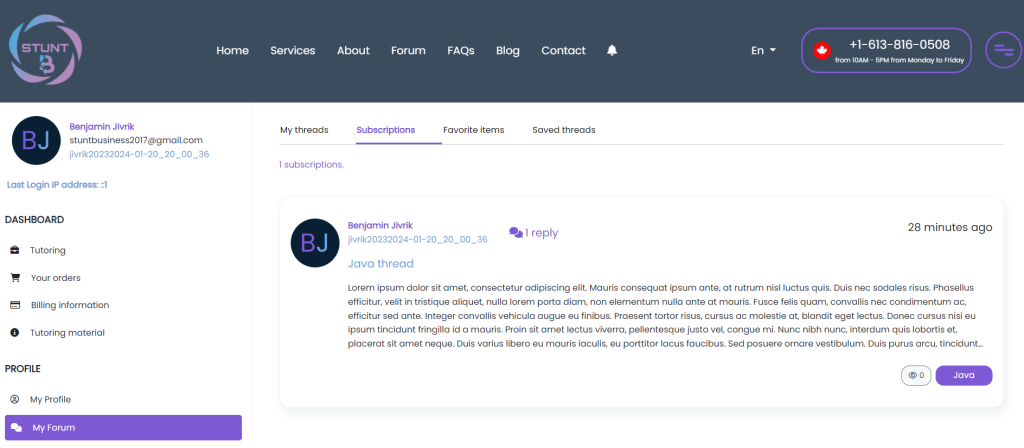Image resolution: width=1024 pixels, height=448 pixels.
Task: Select My Forum in sidebar
Action: click(x=123, y=428)
